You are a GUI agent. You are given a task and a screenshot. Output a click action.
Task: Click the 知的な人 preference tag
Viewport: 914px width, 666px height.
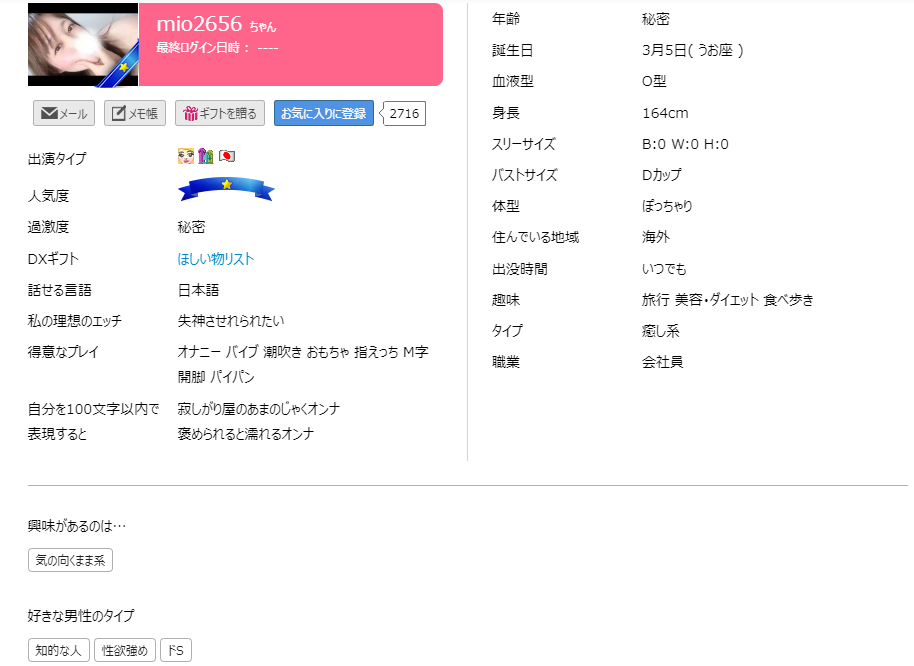pyautogui.click(x=57, y=649)
